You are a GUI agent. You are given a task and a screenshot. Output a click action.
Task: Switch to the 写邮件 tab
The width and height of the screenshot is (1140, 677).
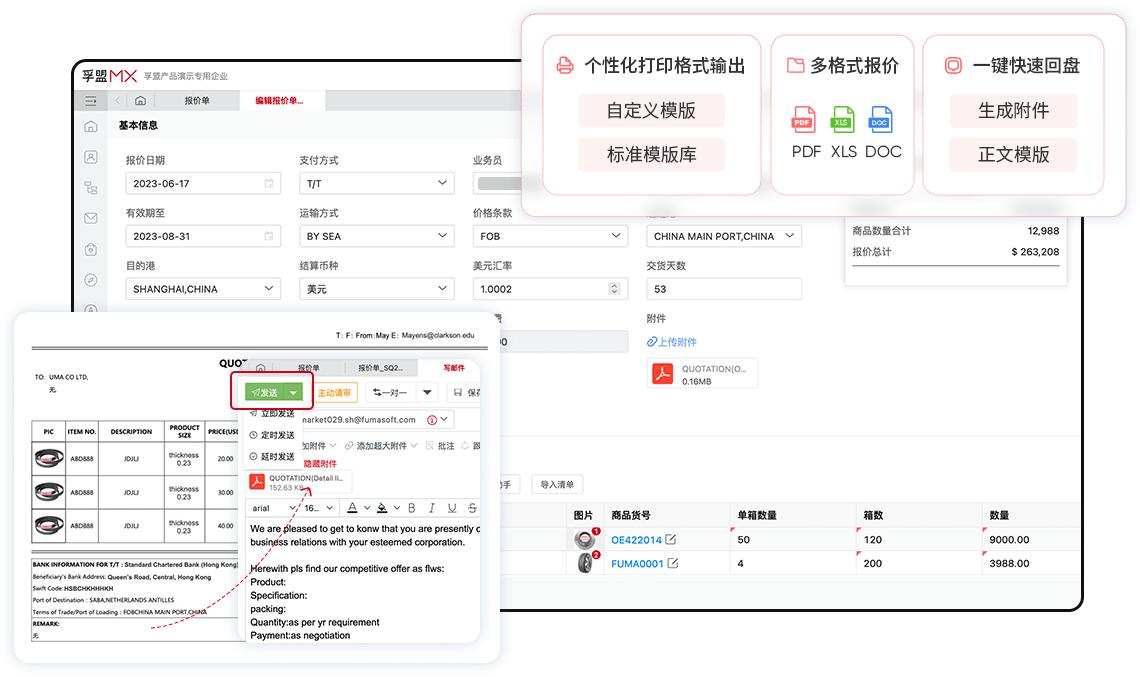(x=455, y=368)
